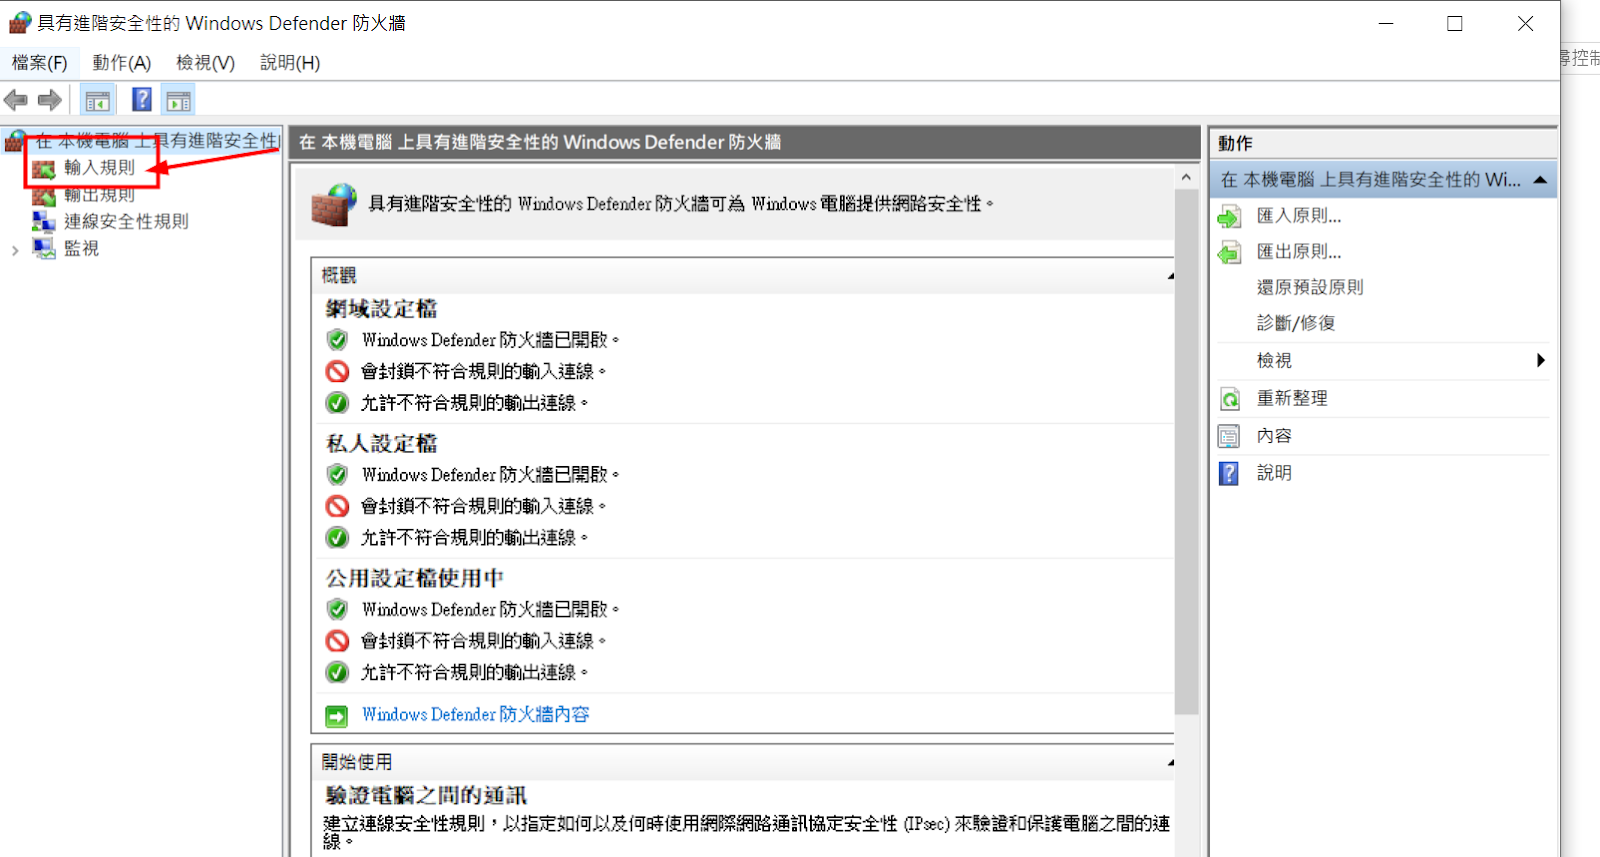Click the red blocked icon under 公用設定檔使用中

pyautogui.click(x=338, y=641)
